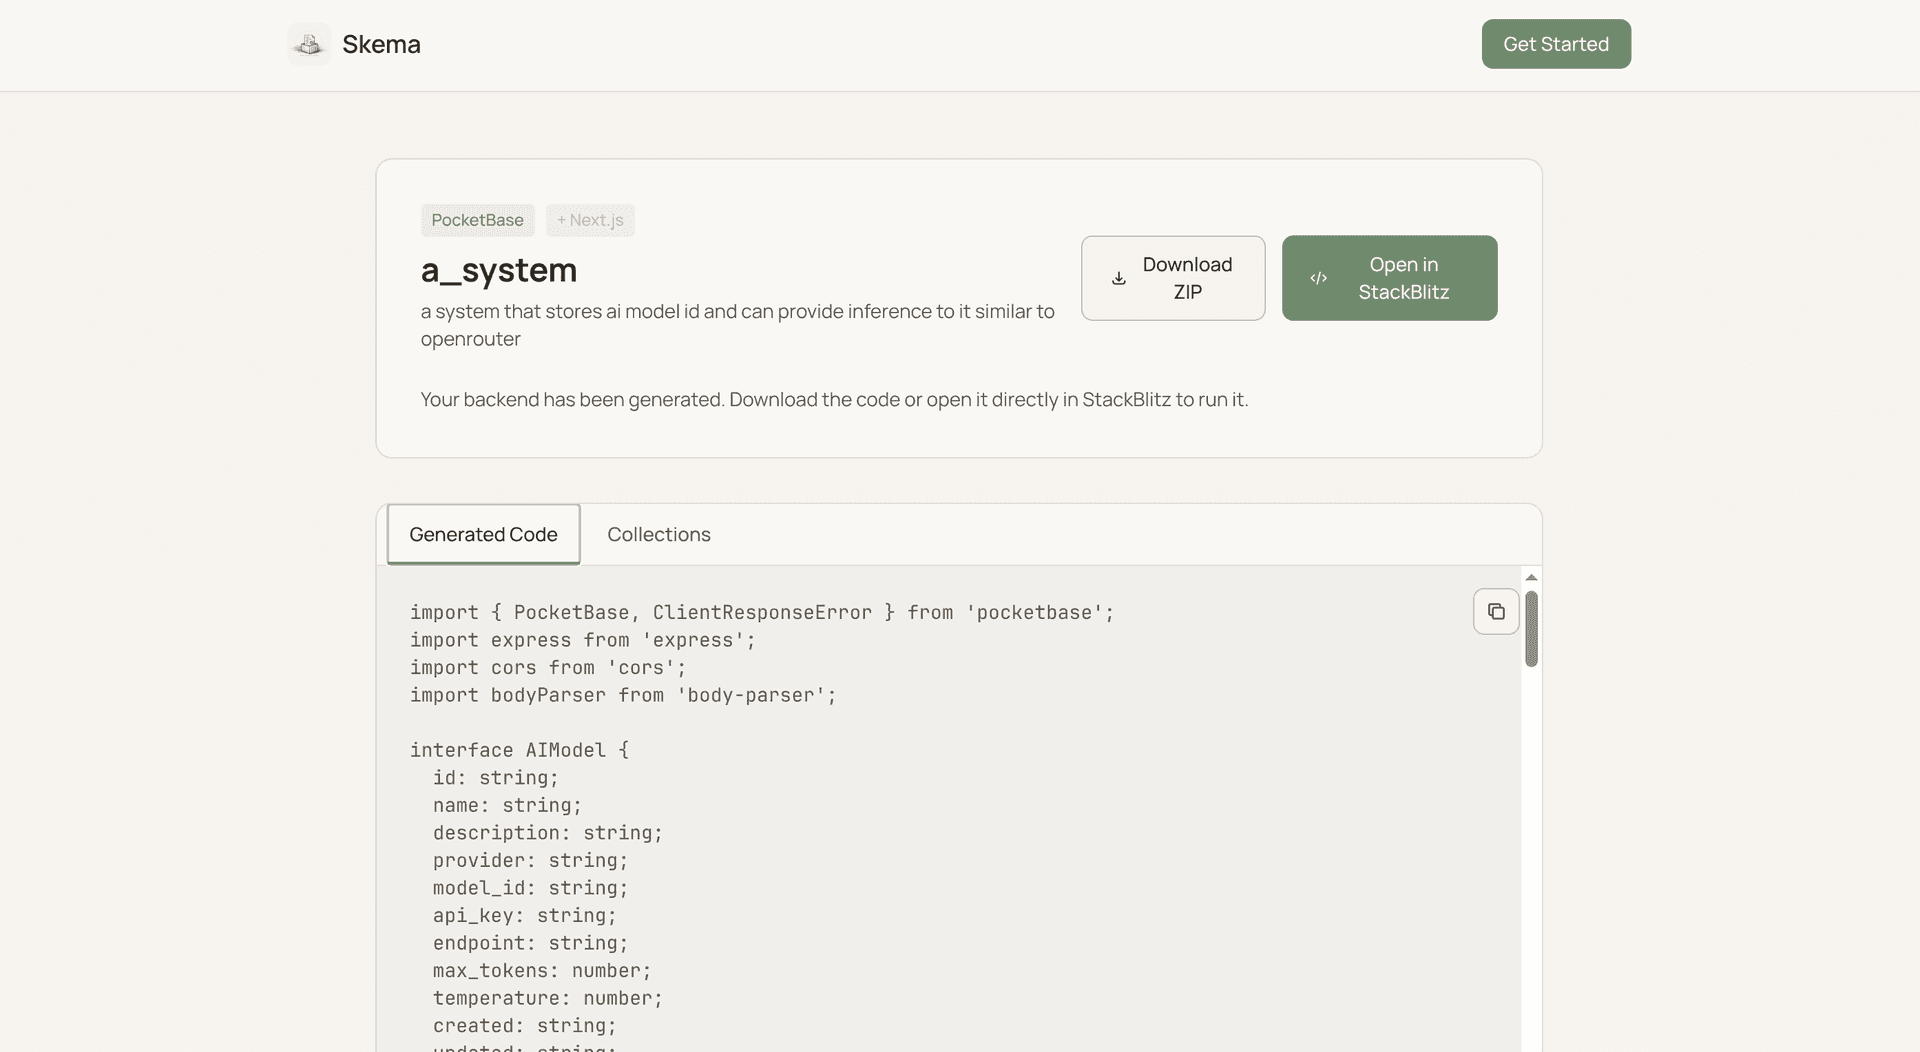1920x1052 pixels.
Task: Open project in StackBlitz
Action: [x=1389, y=278]
